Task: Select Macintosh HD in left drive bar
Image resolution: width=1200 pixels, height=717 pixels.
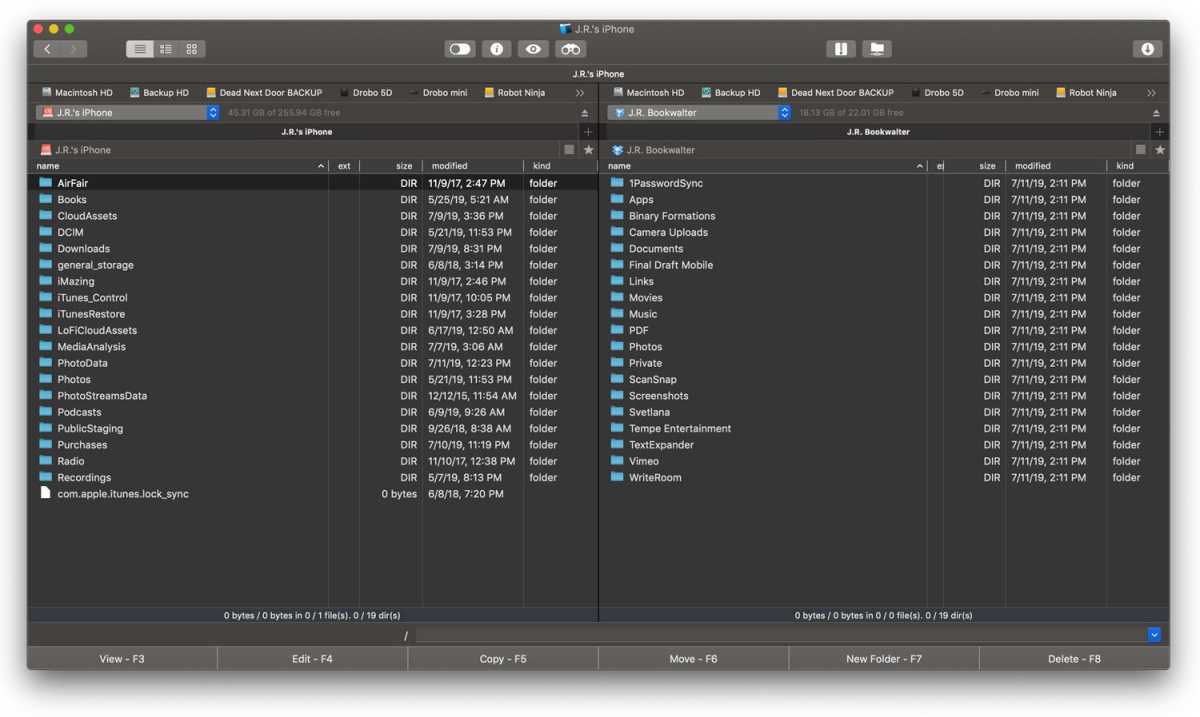Action: pyautogui.click(x=77, y=93)
